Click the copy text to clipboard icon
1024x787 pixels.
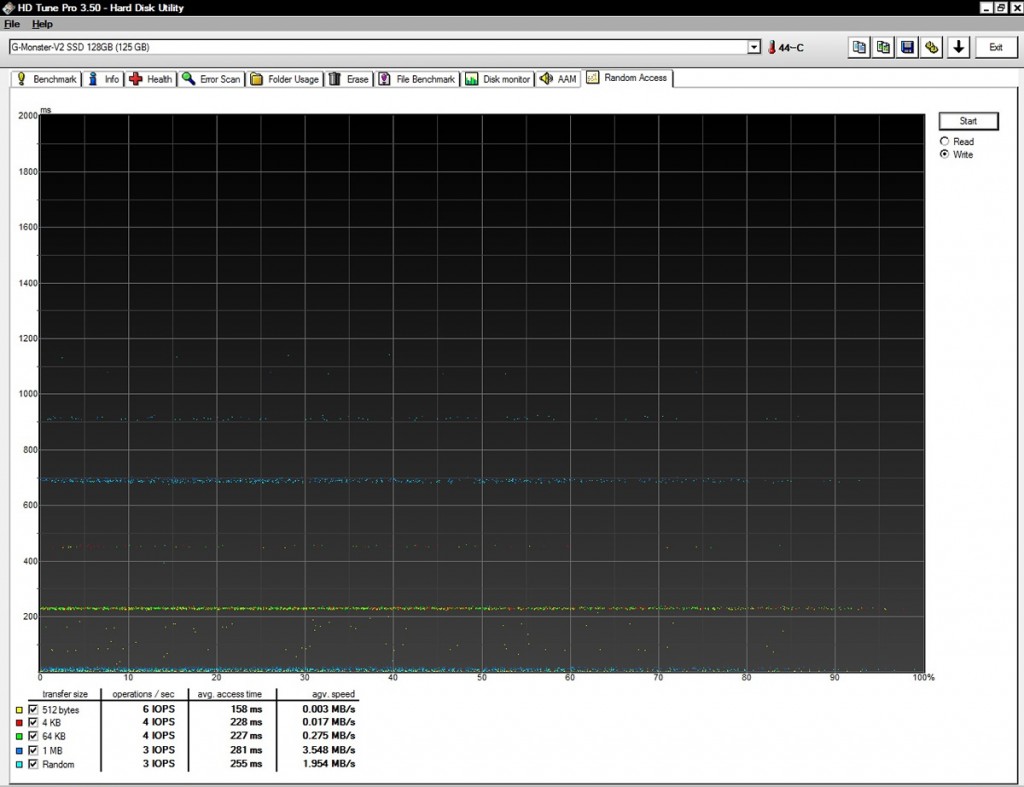tap(859, 47)
